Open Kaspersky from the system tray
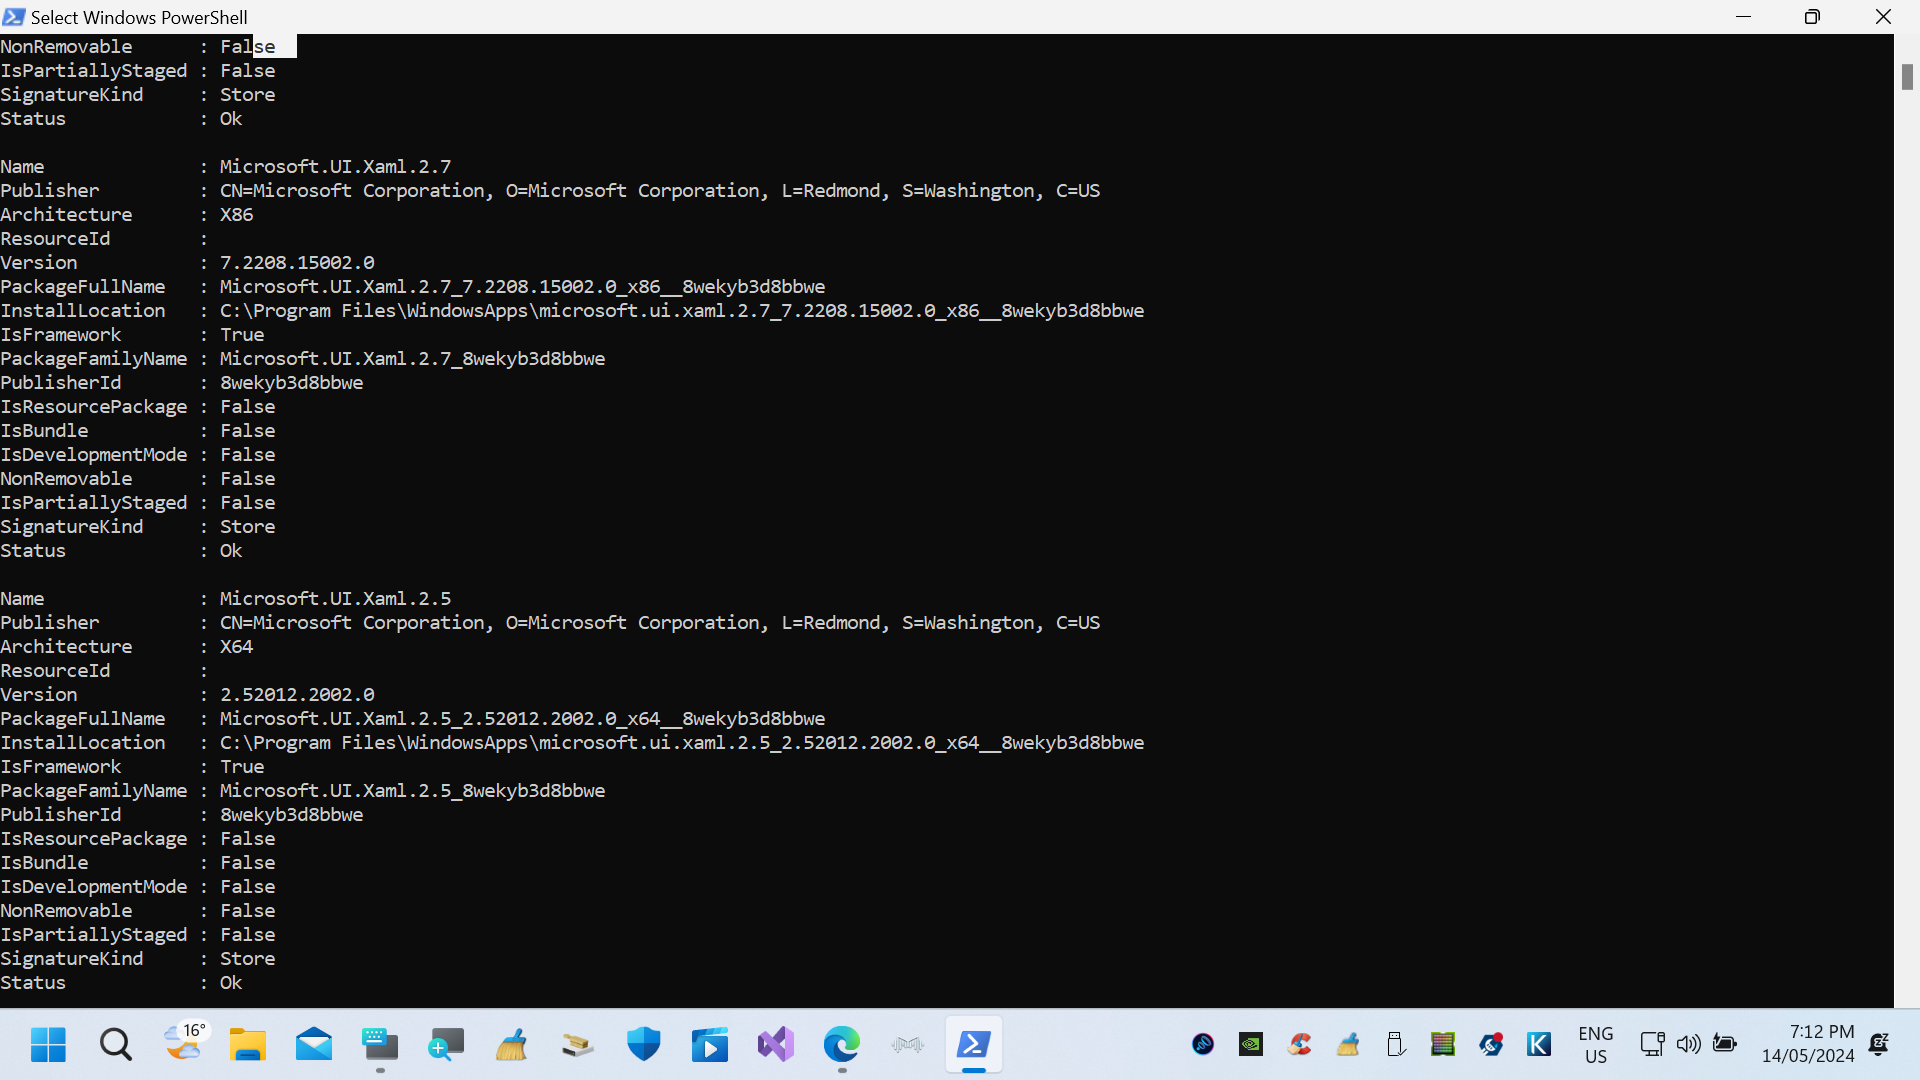1920x1080 pixels. tap(1539, 1044)
